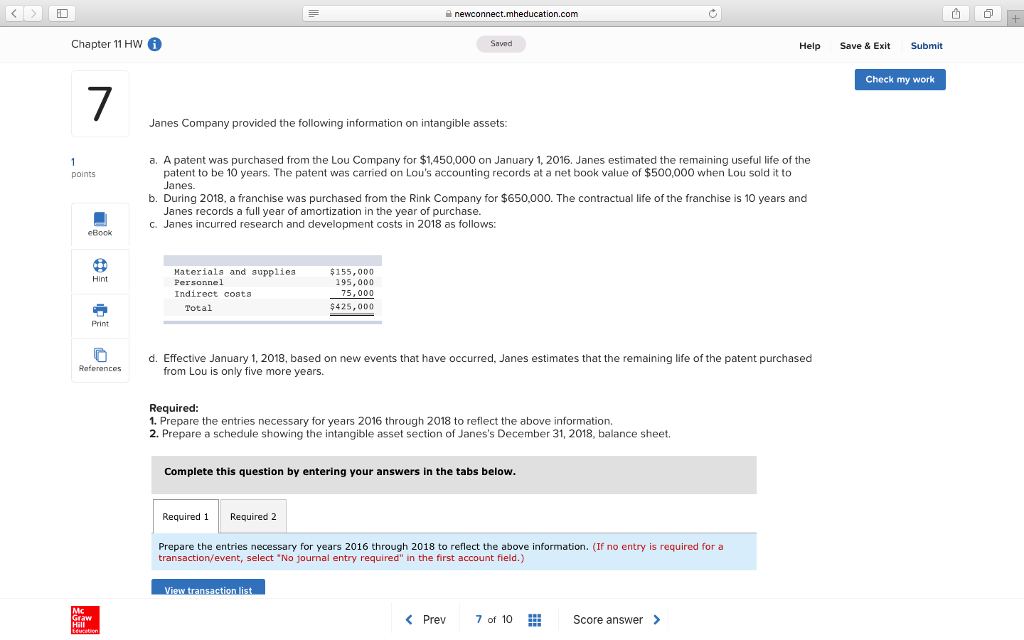The height and width of the screenshot is (640, 1024).
Task: Click the '7 of 10' question indicator
Action: tap(494, 620)
